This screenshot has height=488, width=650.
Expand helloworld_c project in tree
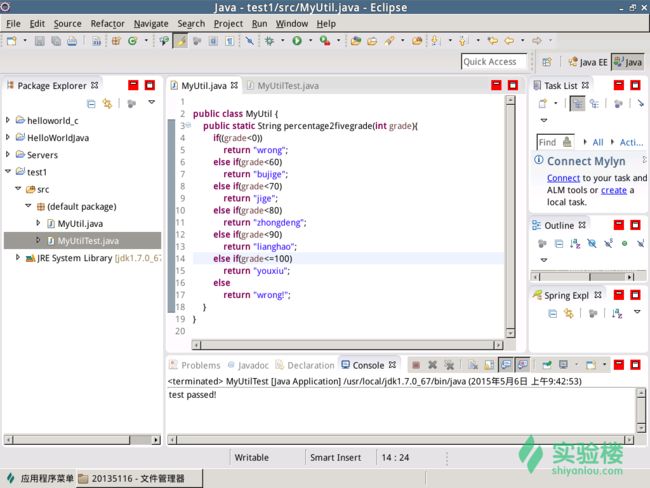pos(7,120)
